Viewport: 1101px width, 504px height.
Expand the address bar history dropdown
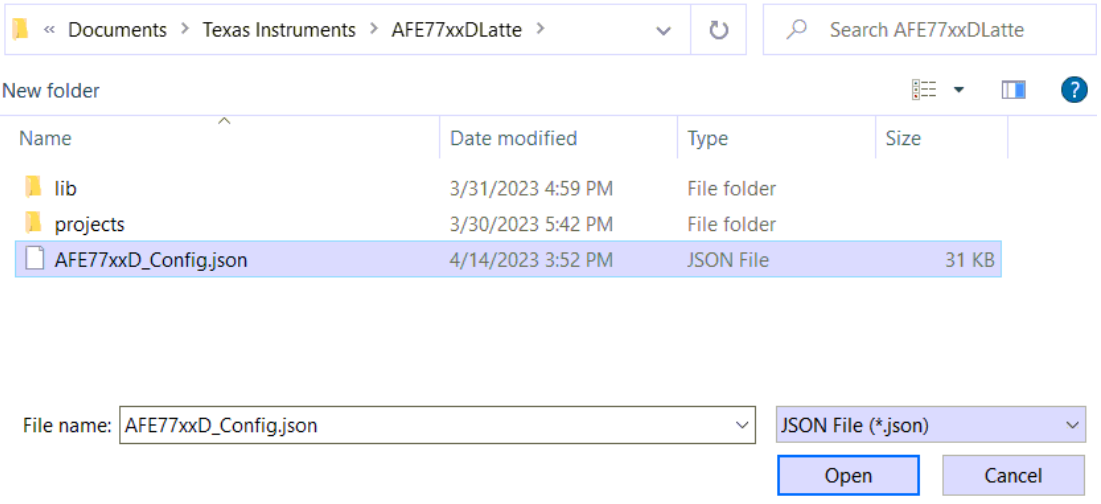[x=663, y=30]
